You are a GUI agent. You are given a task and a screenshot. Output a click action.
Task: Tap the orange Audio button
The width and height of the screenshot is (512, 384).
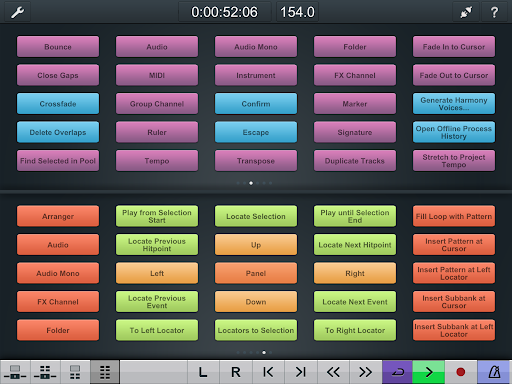coord(58,245)
